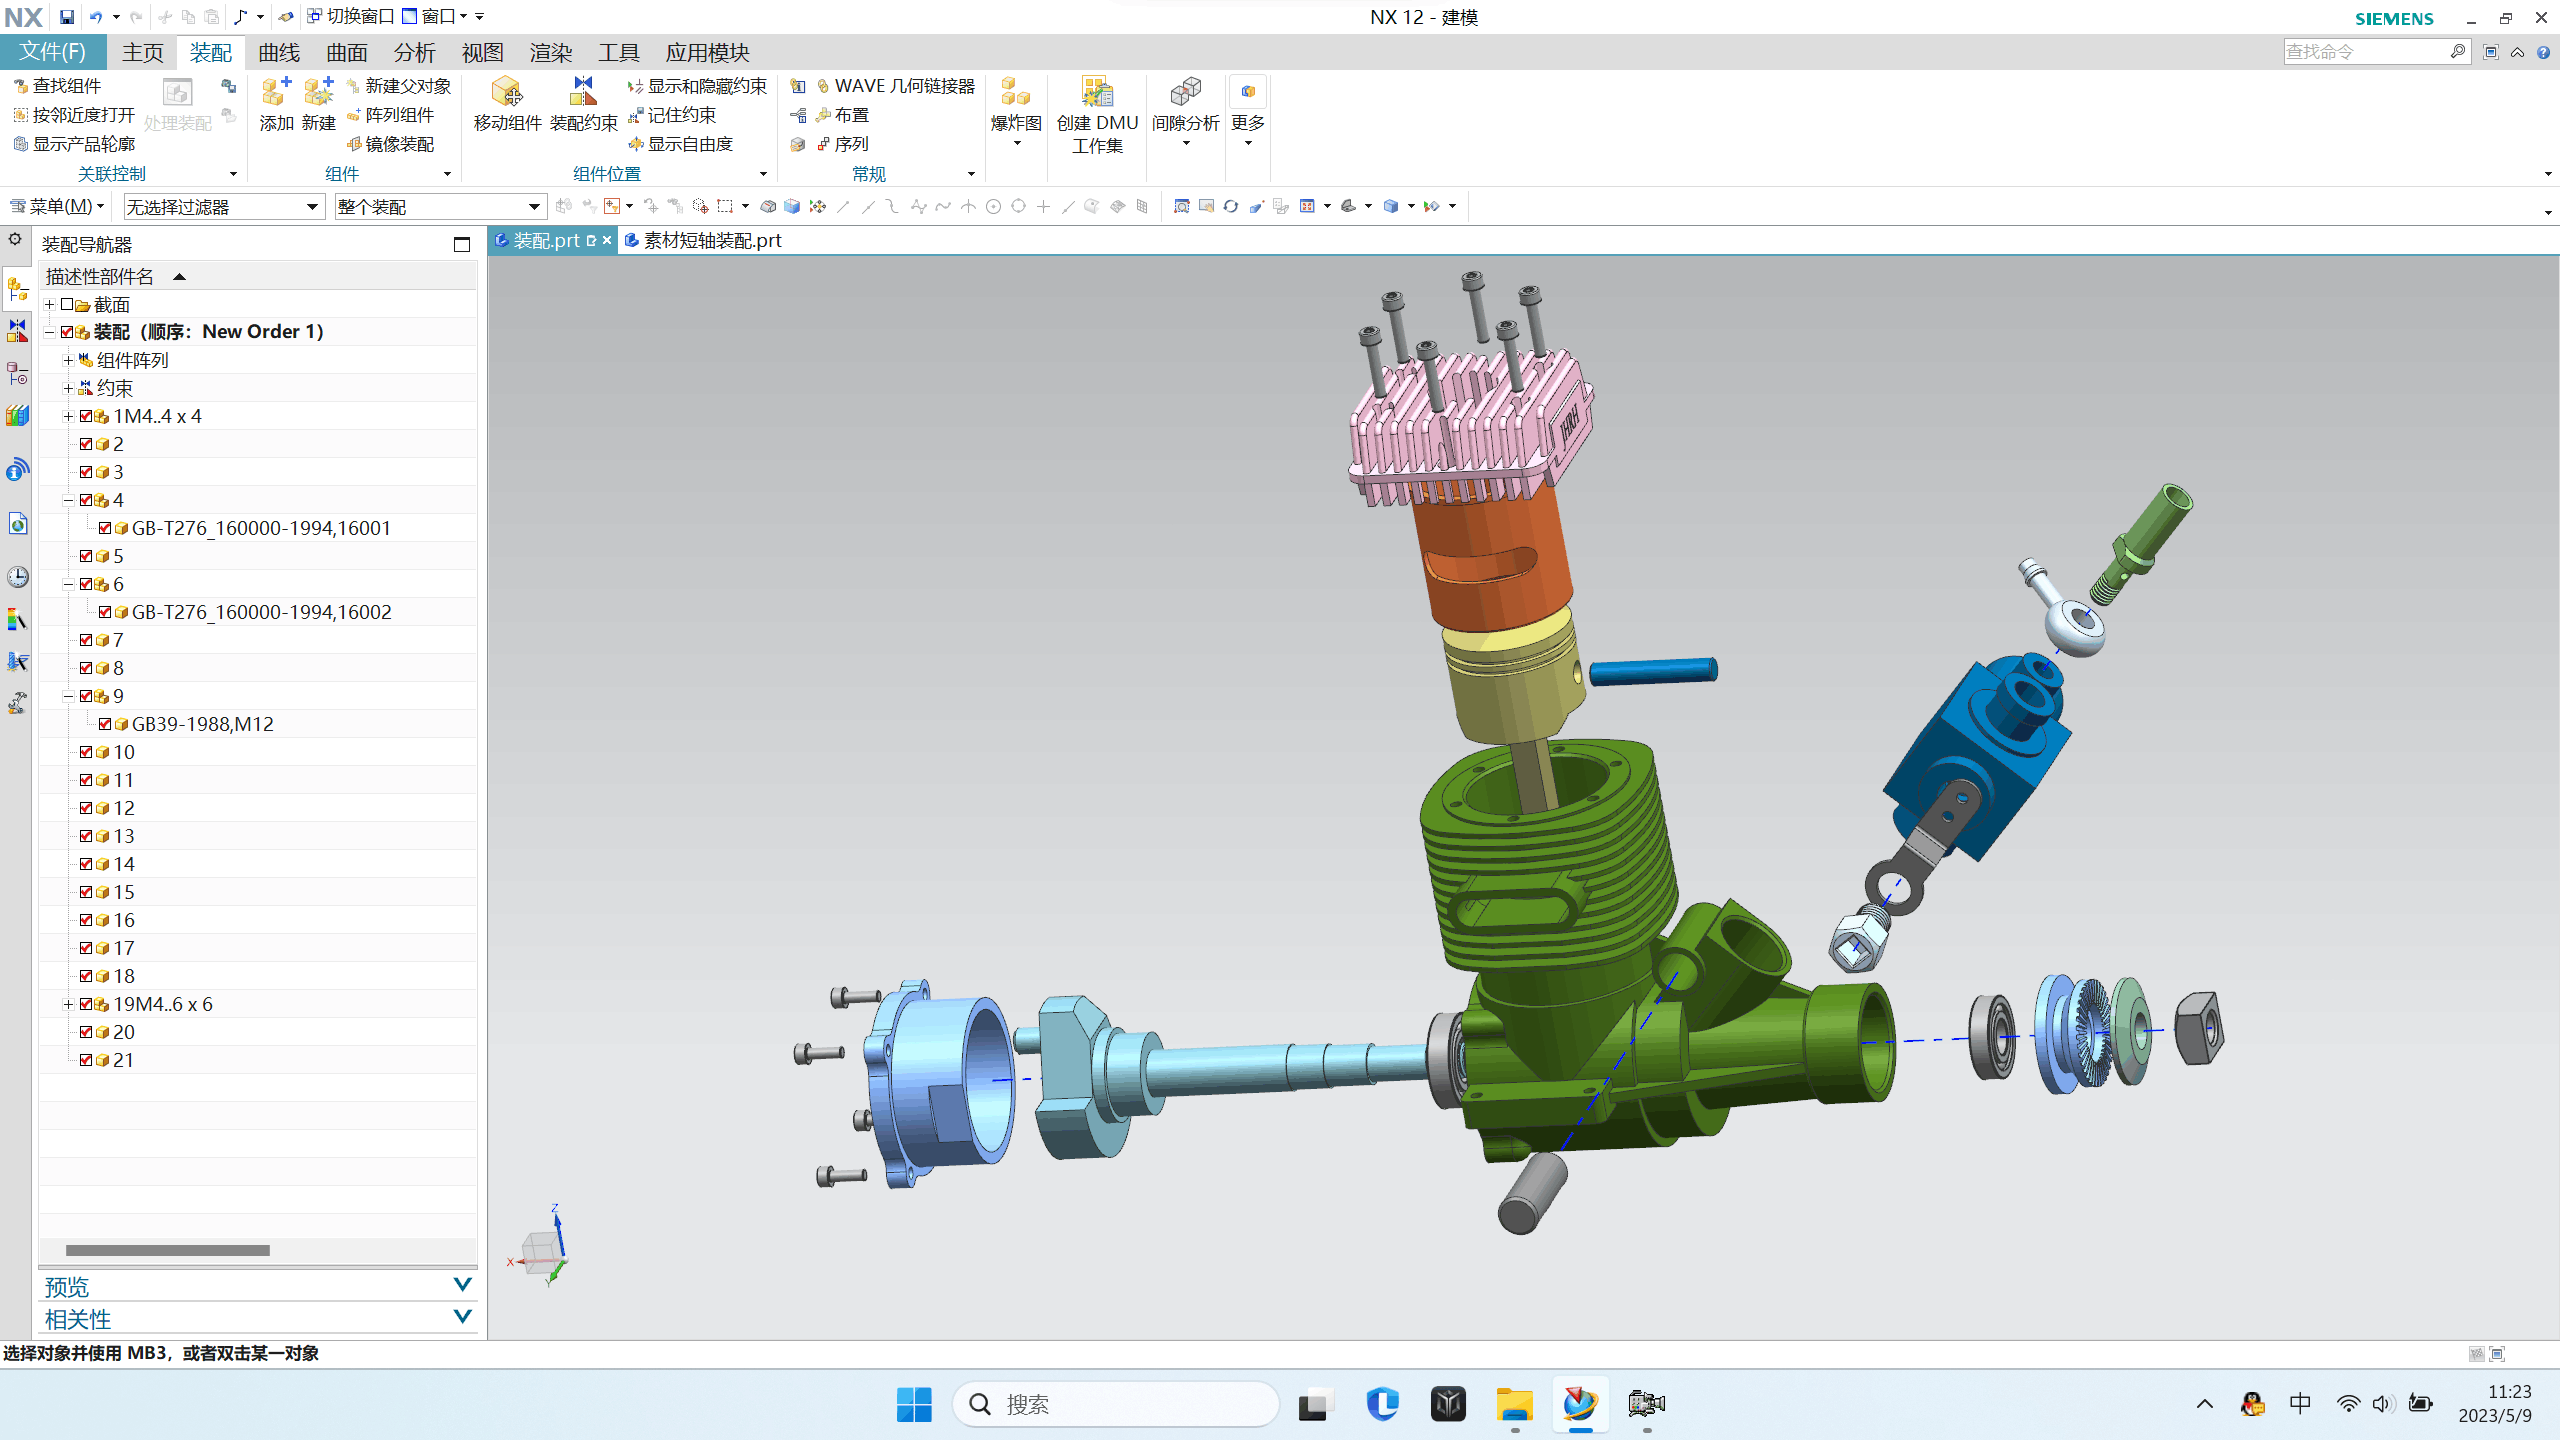Click the Windows taskbar 搜索 search box
Image resolution: width=2560 pixels, height=1440 pixels.
(1115, 1404)
